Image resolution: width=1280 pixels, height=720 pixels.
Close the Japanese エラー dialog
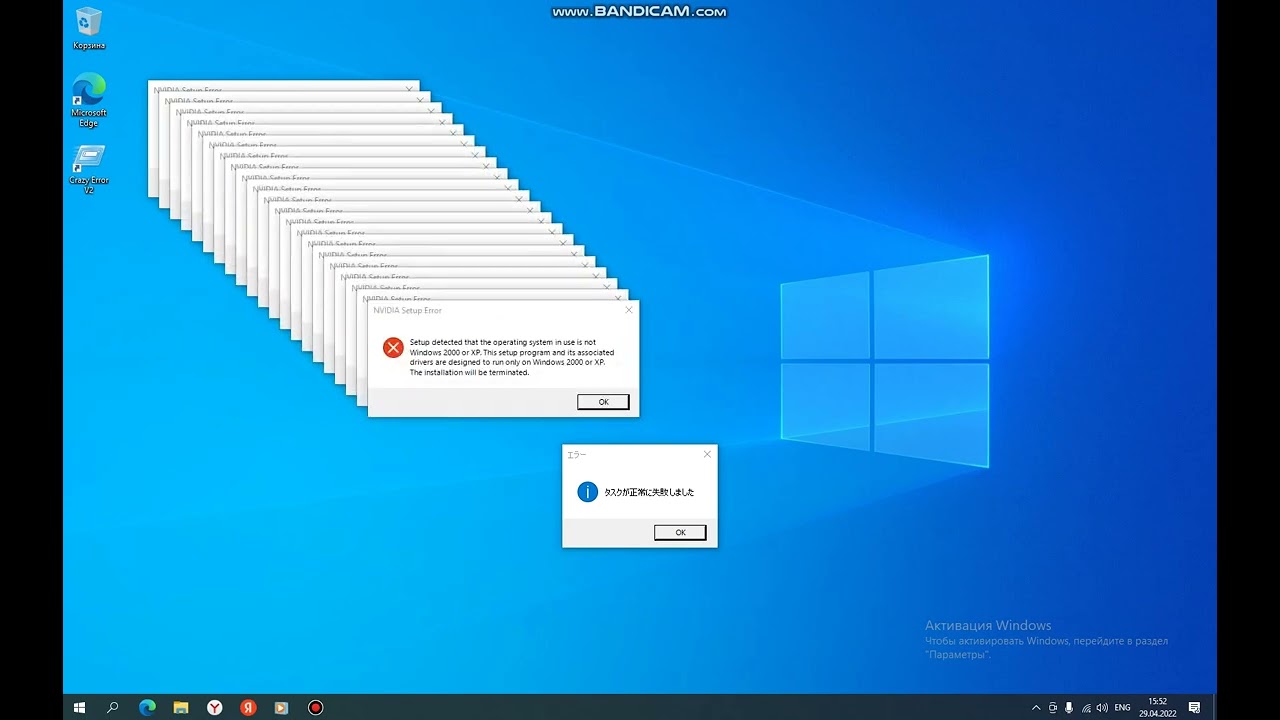(x=707, y=454)
